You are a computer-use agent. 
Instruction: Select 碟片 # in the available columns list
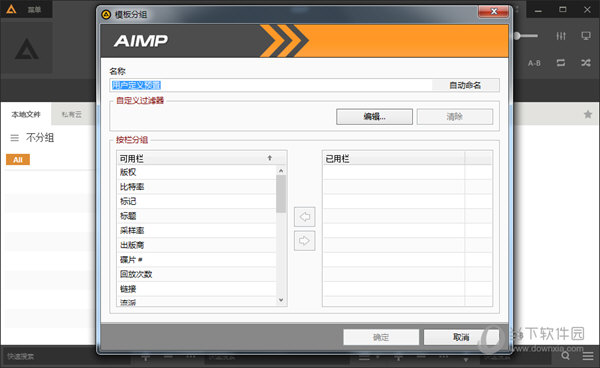[x=196, y=259]
